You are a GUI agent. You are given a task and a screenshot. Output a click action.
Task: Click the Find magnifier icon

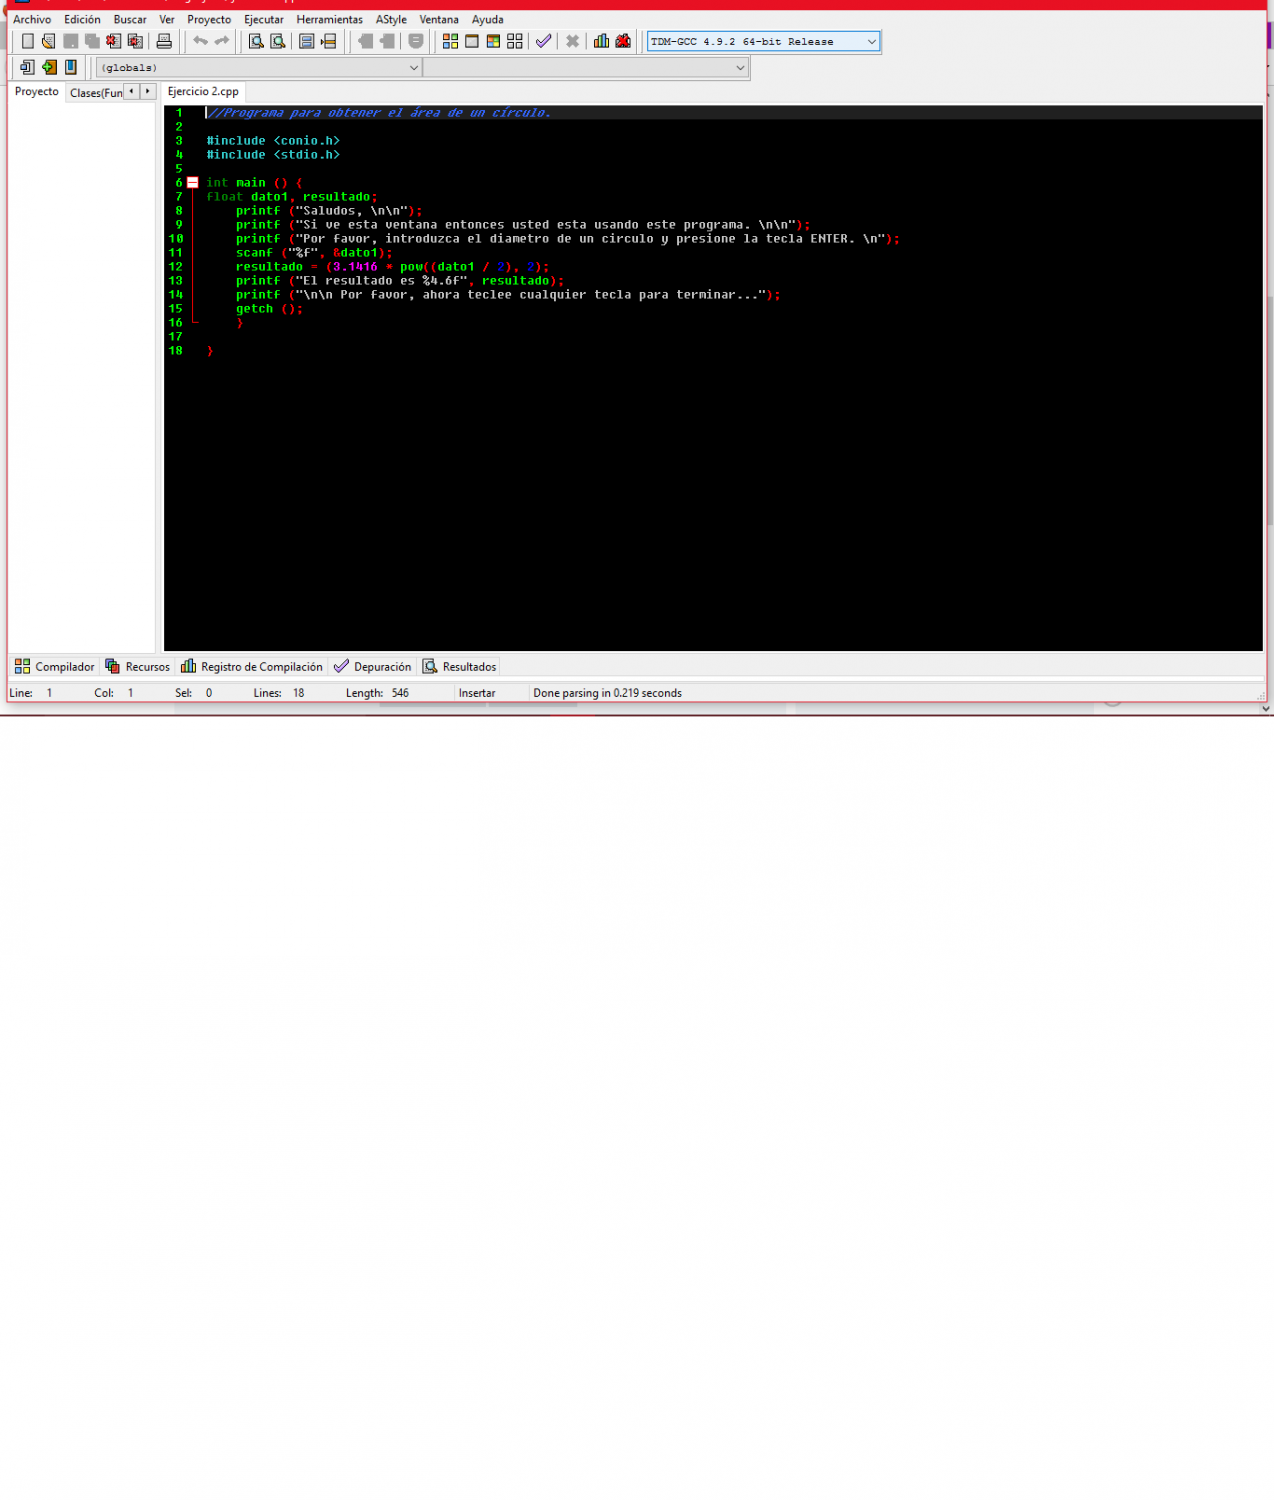256,41
